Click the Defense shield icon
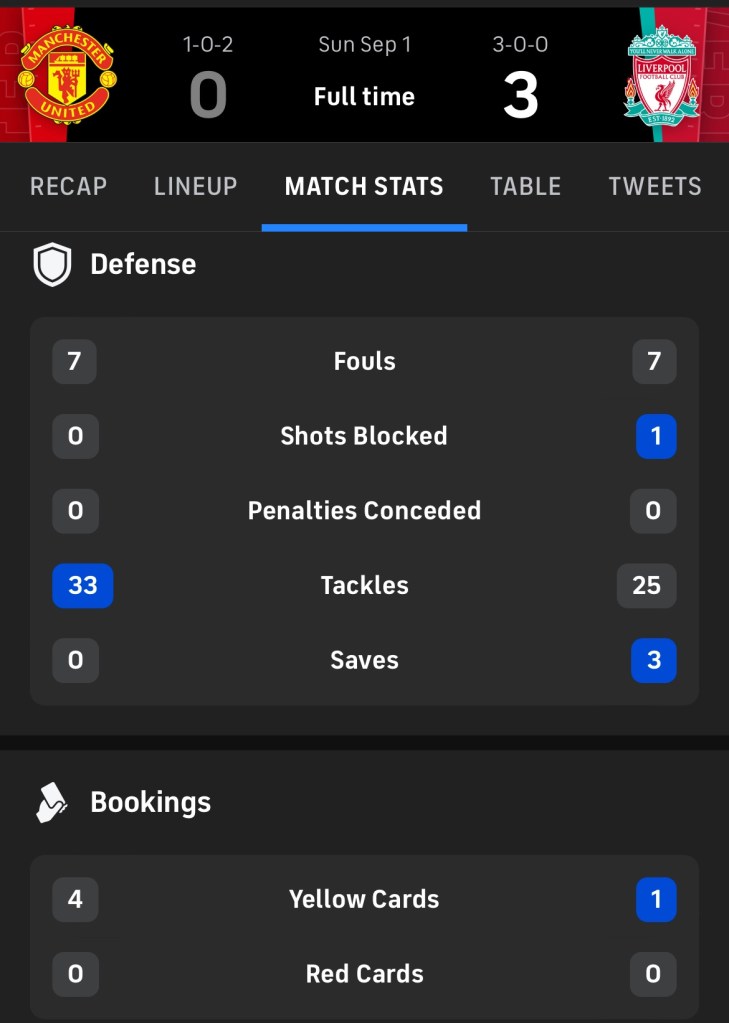 [53, 265]
